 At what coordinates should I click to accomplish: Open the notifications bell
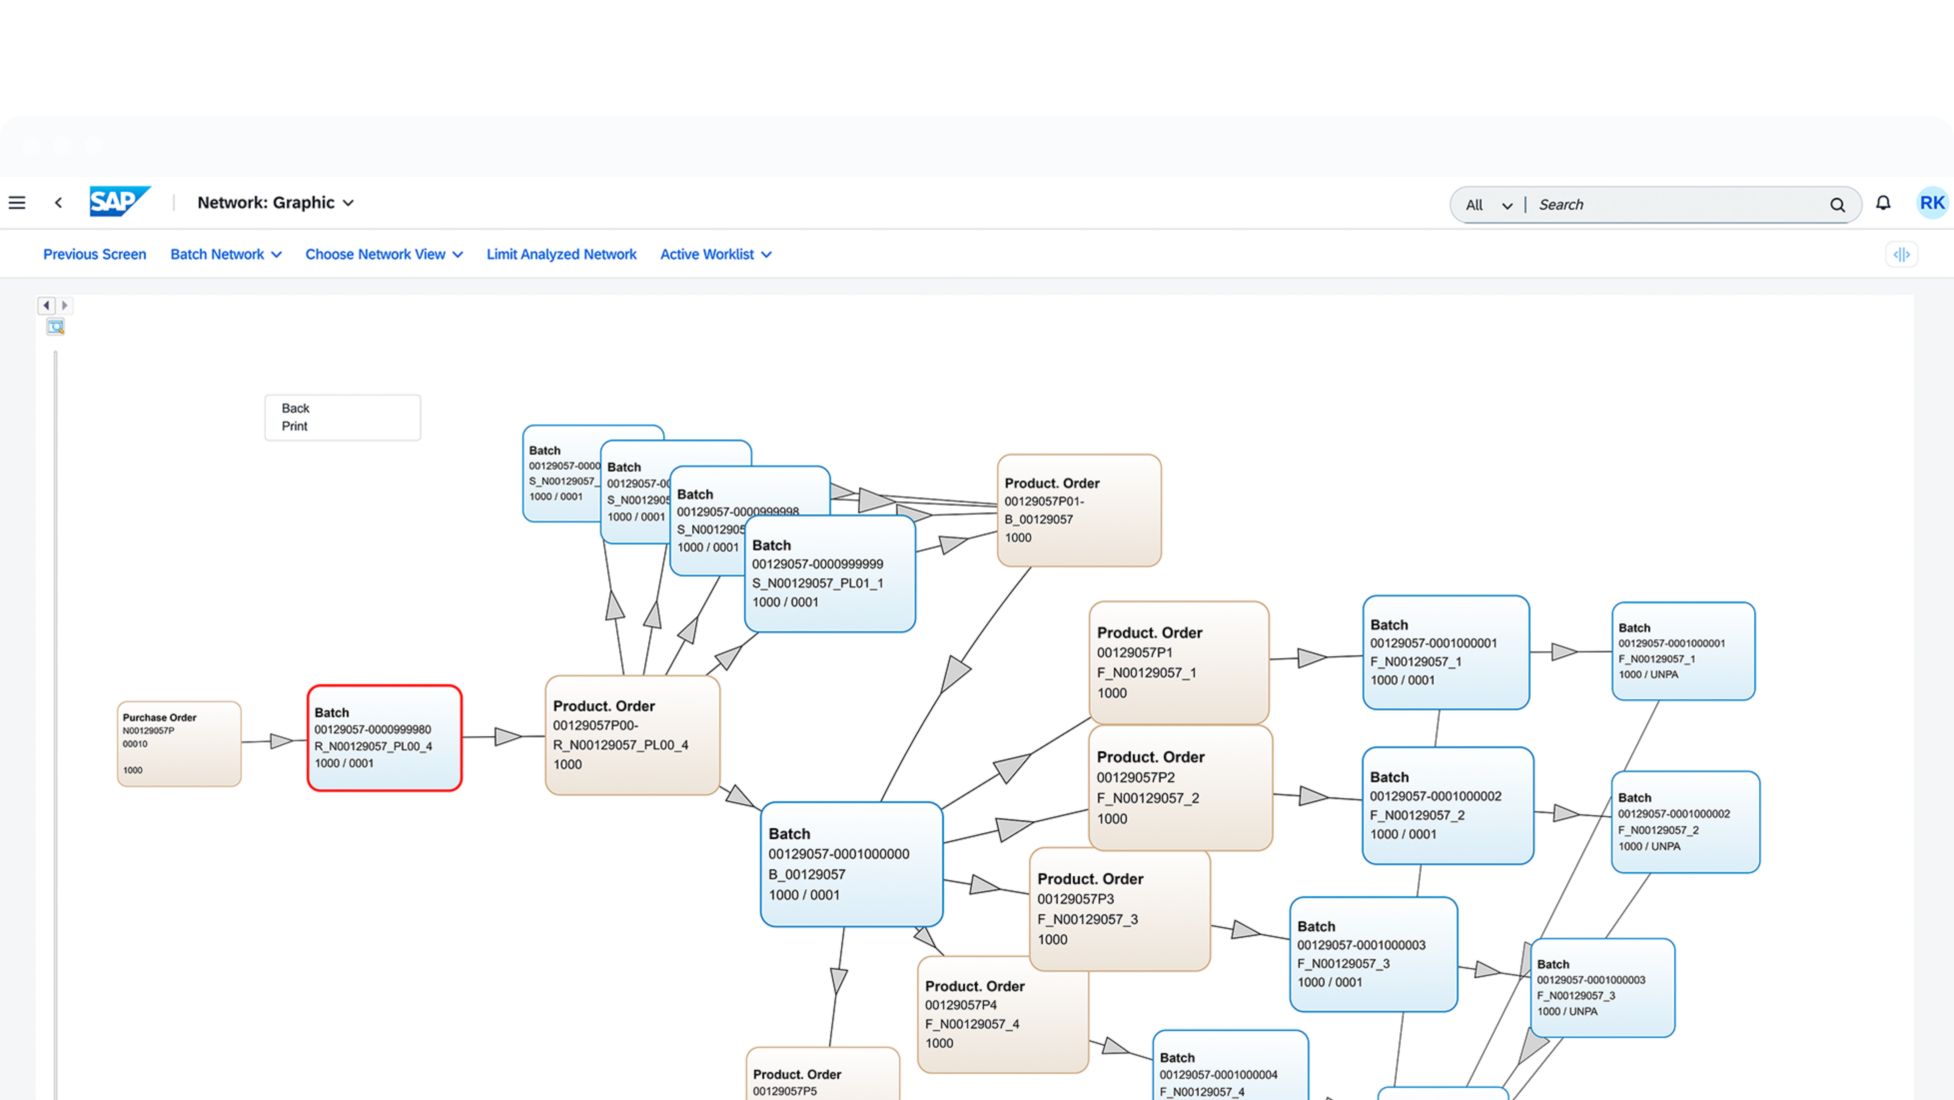(x=1883, y=203)
